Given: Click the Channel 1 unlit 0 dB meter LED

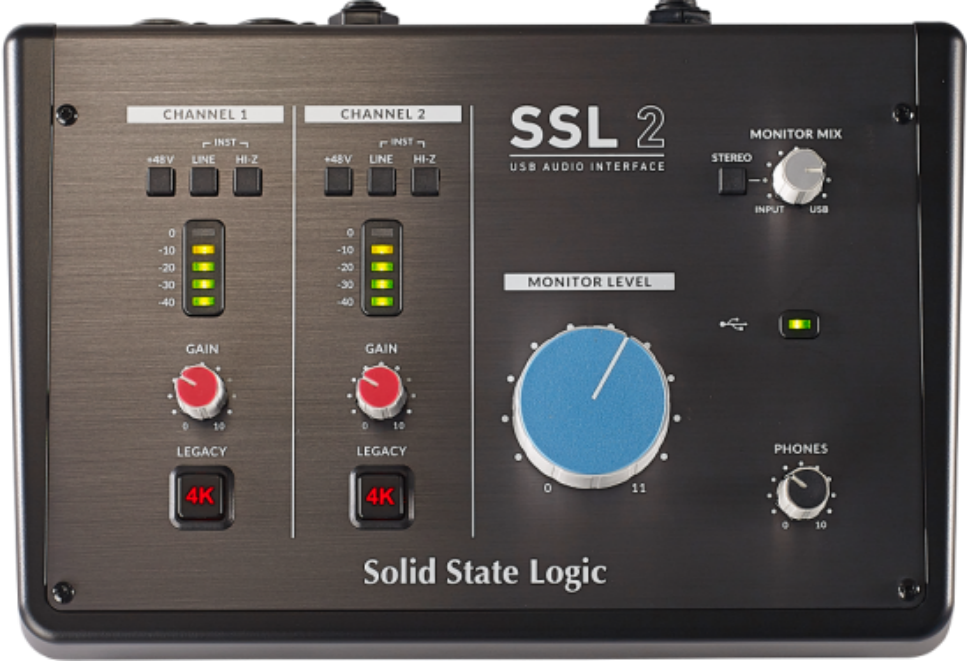Looking at the screenshot, I should 203,233.
